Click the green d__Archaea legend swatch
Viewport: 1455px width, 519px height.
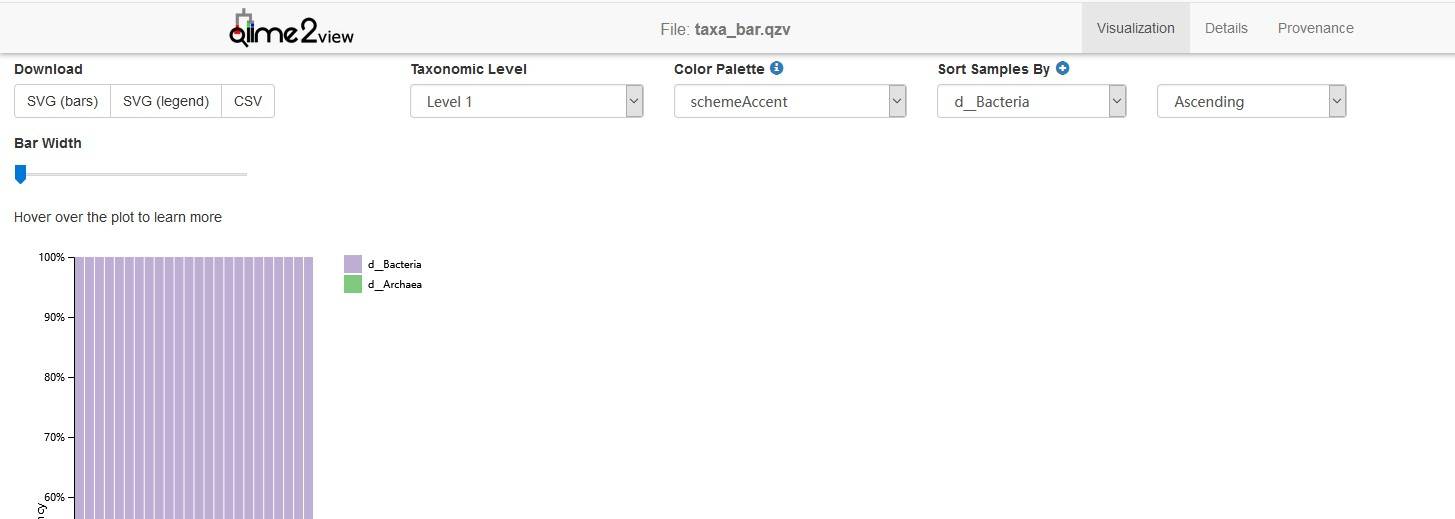(x=353, y=284)
